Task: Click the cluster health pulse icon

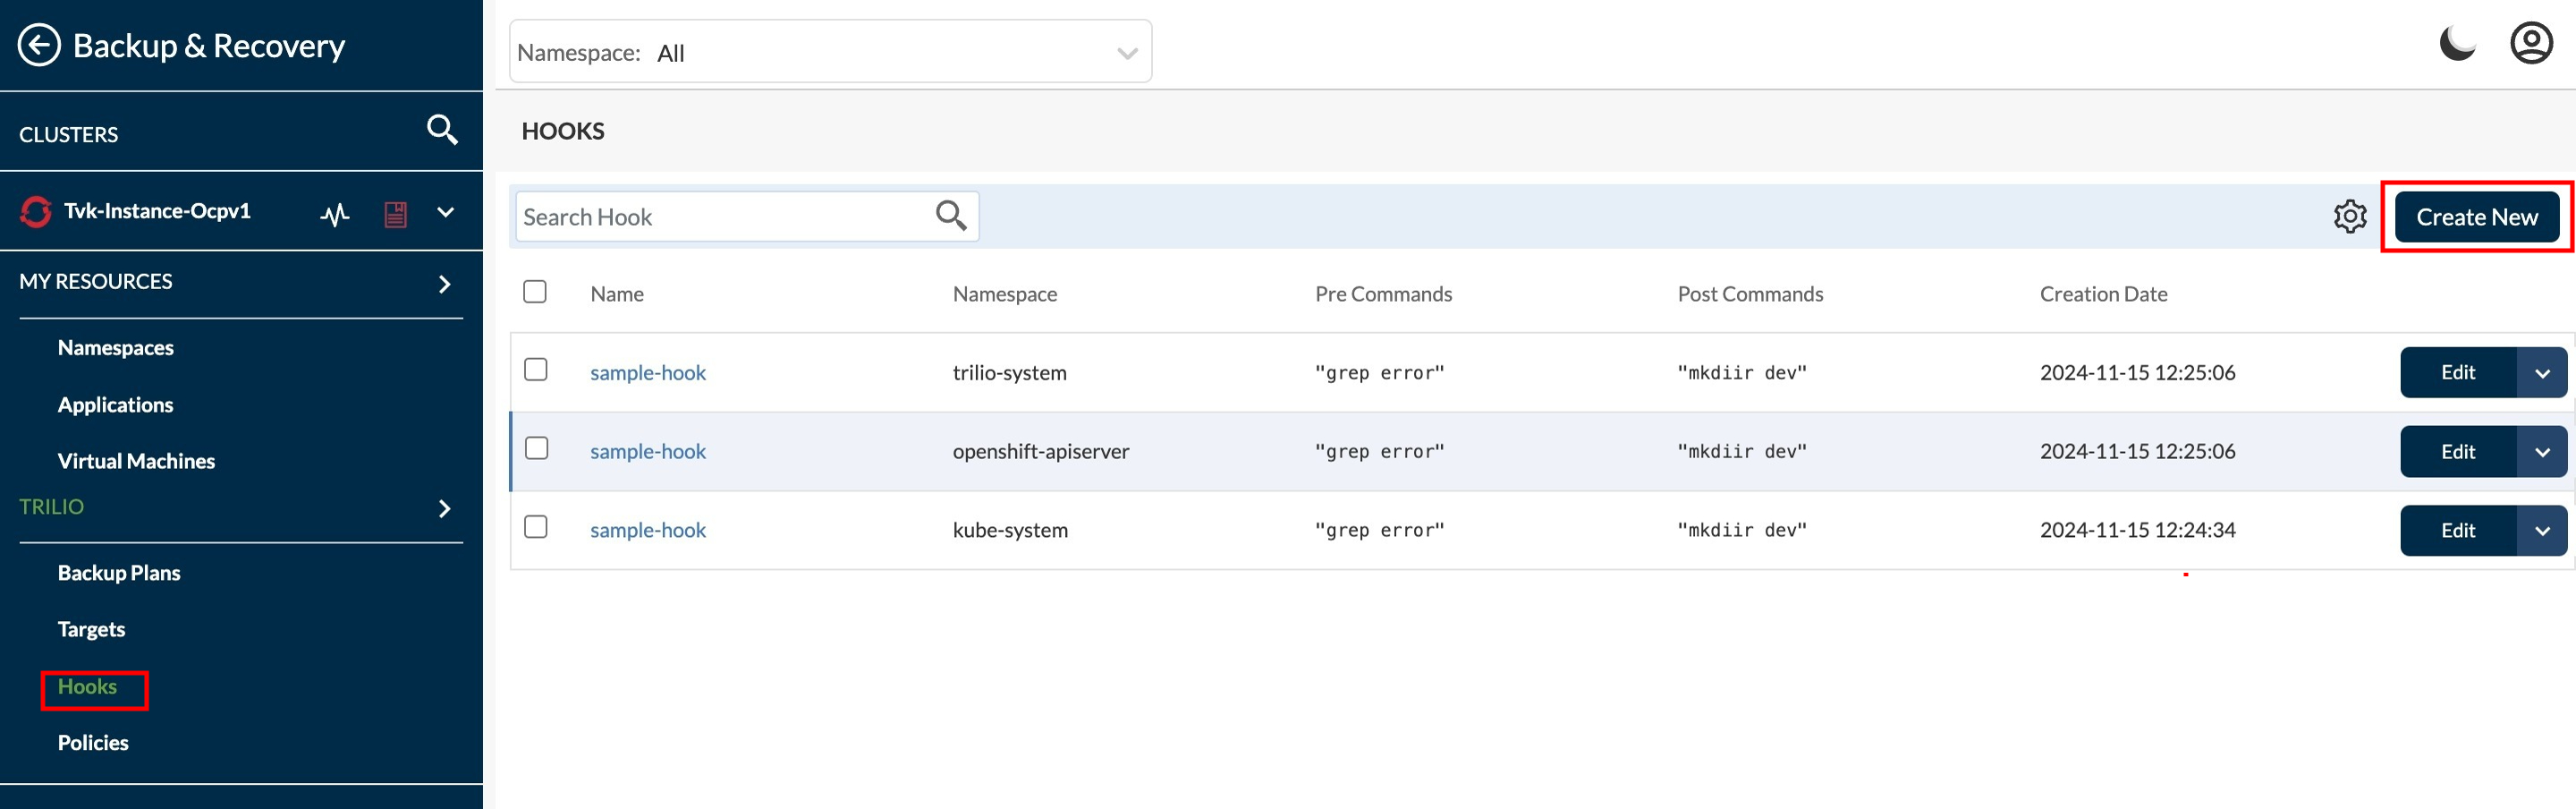Action: [x=335, y=214]
